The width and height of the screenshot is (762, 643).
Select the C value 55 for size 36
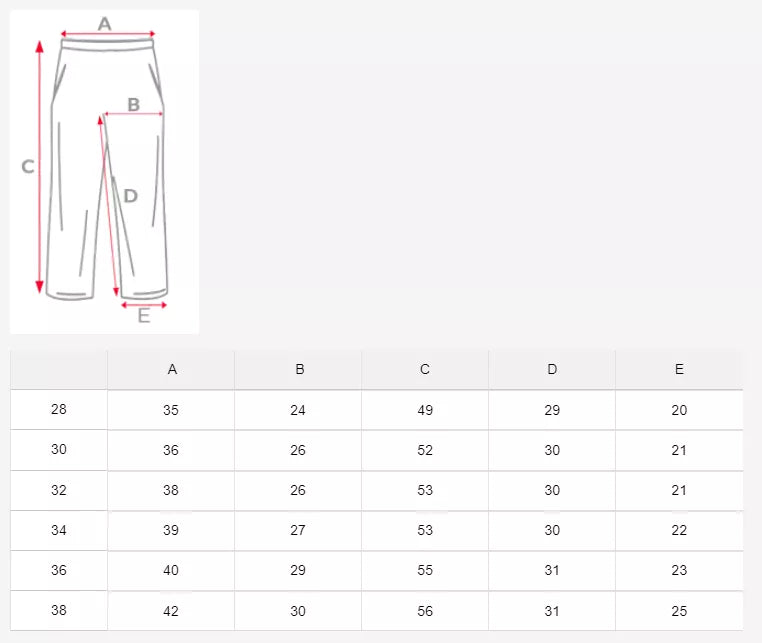coord(425,571)
